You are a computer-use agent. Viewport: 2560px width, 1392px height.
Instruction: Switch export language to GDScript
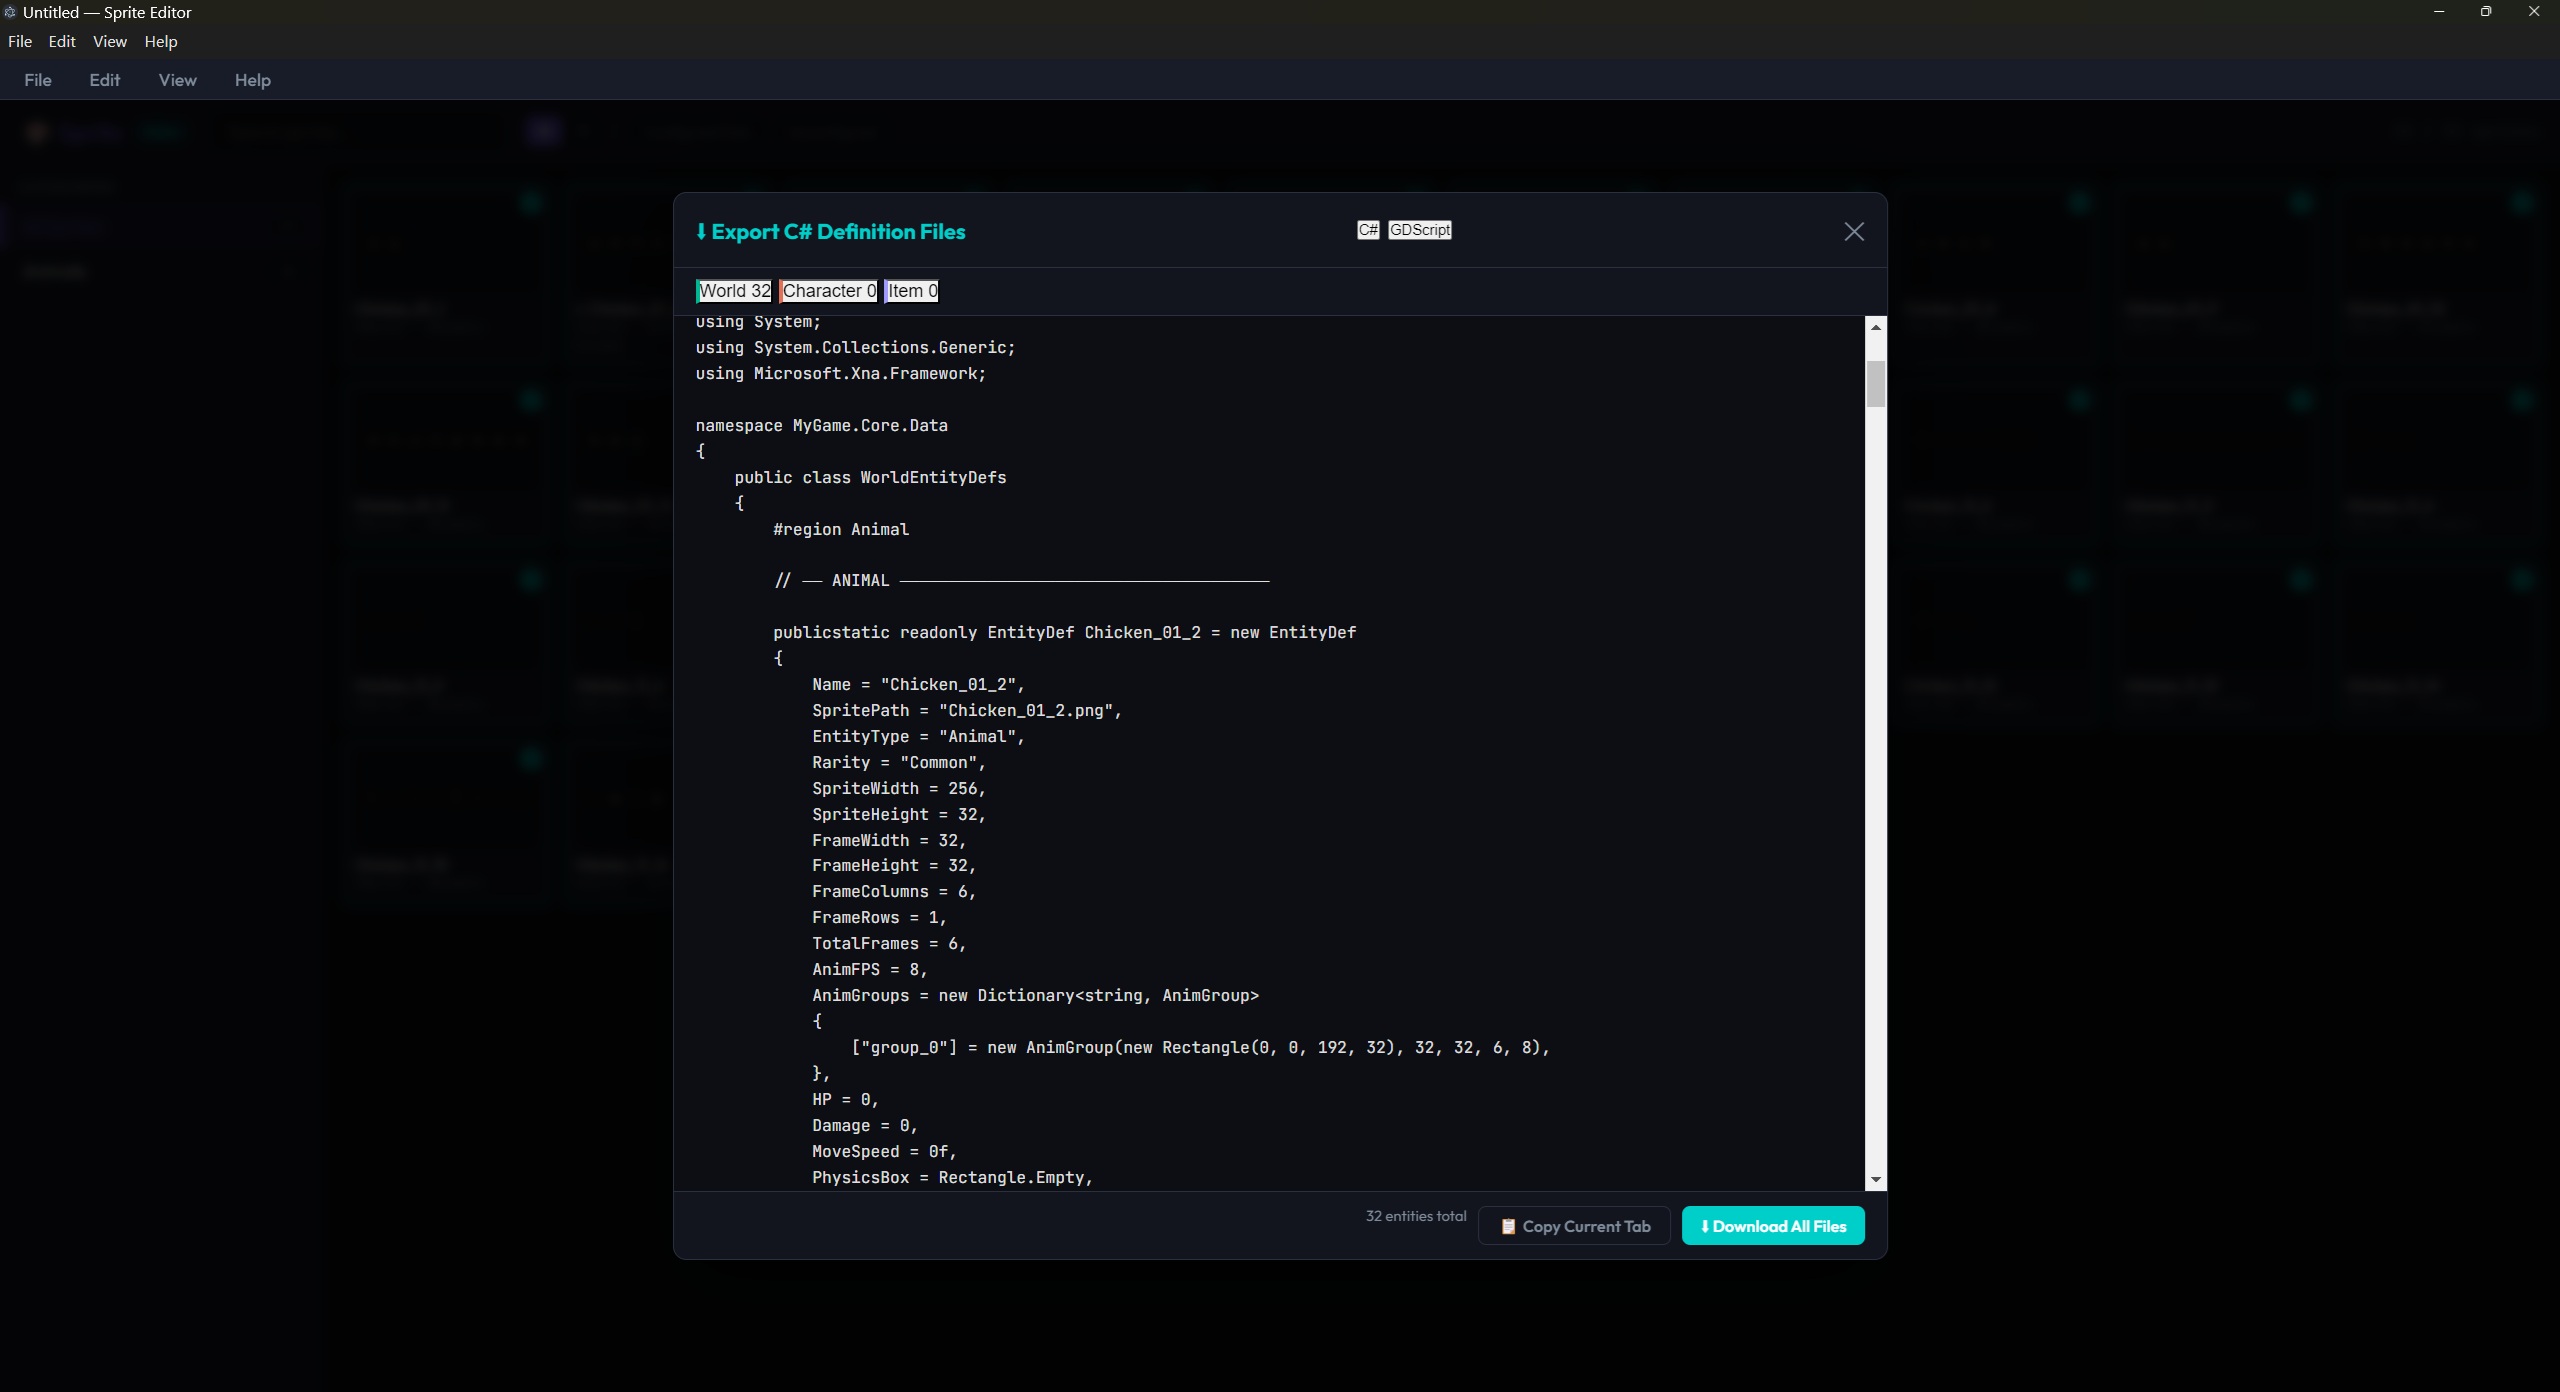1419,230
